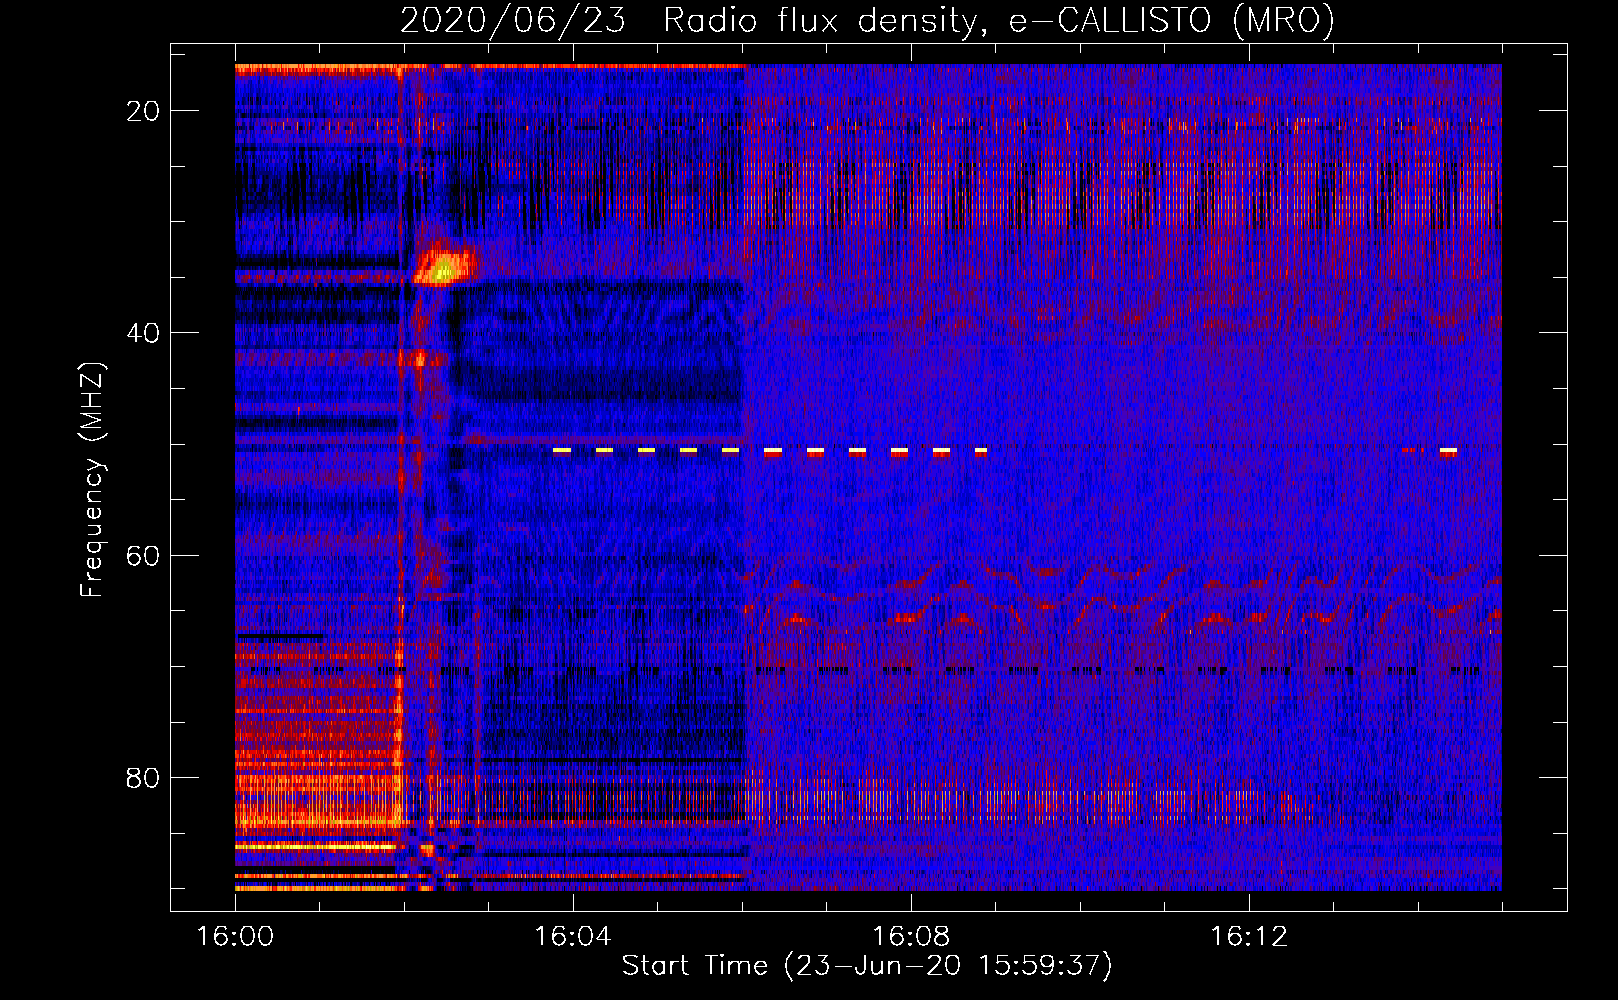Click the 16:08 time tick label
Screen dimensions: 1618x1000
tap(911, 937)
